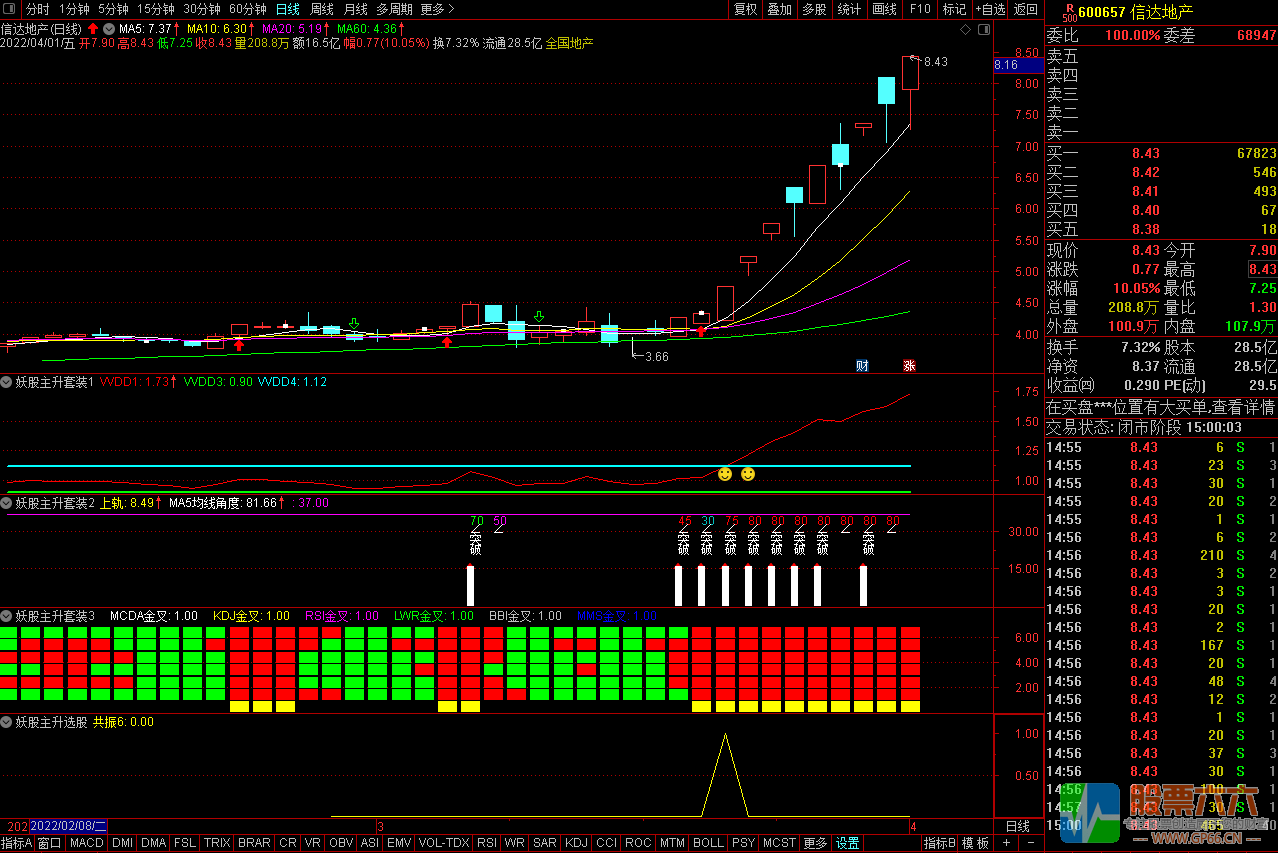Select the OBV indicator tab

point(341,843)
